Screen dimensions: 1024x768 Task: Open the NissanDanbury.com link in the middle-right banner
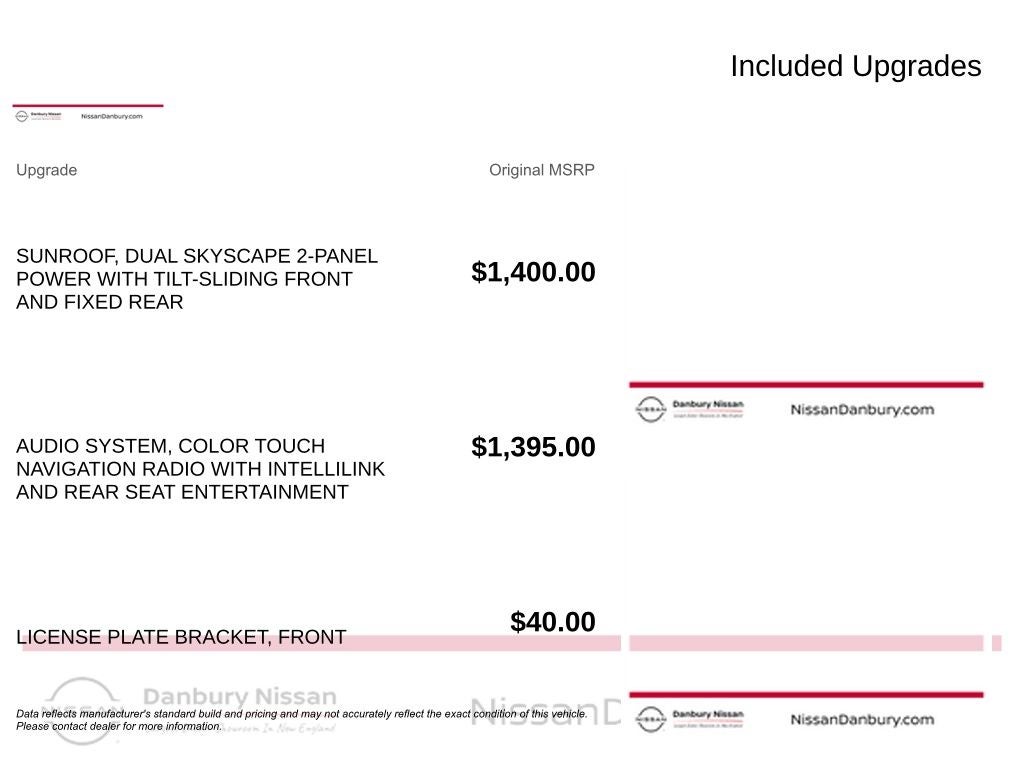tap(861, 409)
